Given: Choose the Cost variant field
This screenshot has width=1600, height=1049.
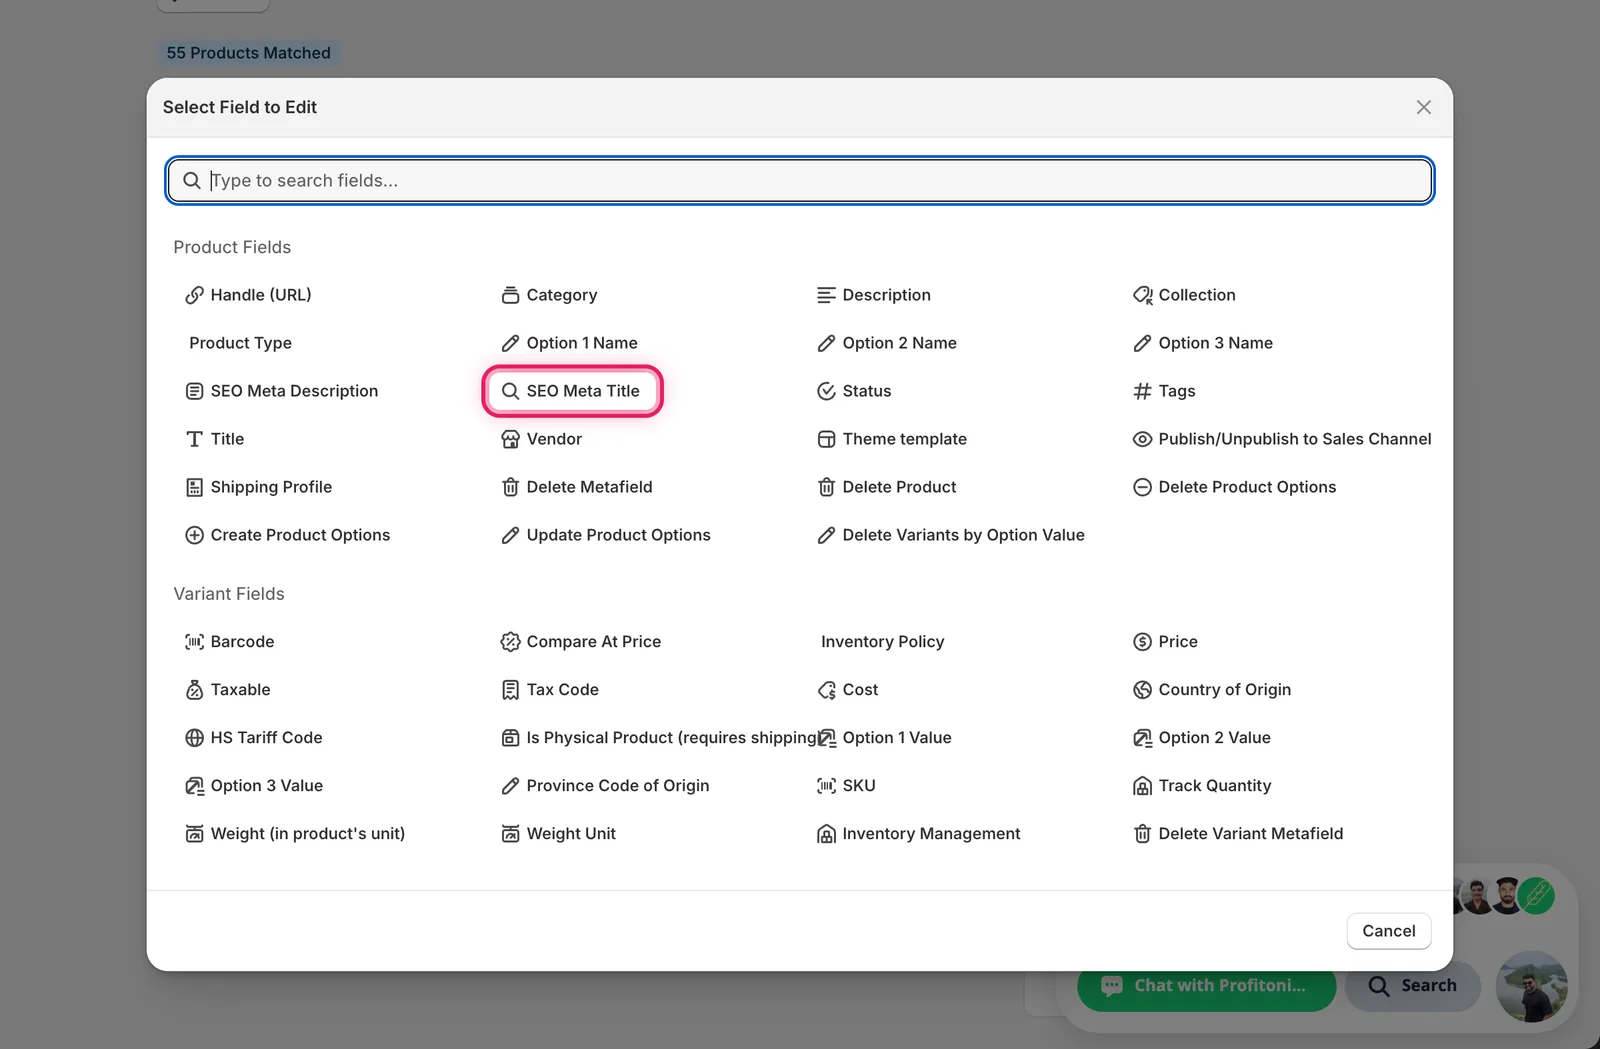Looking at the screenshot, I should tap(848, 690).
